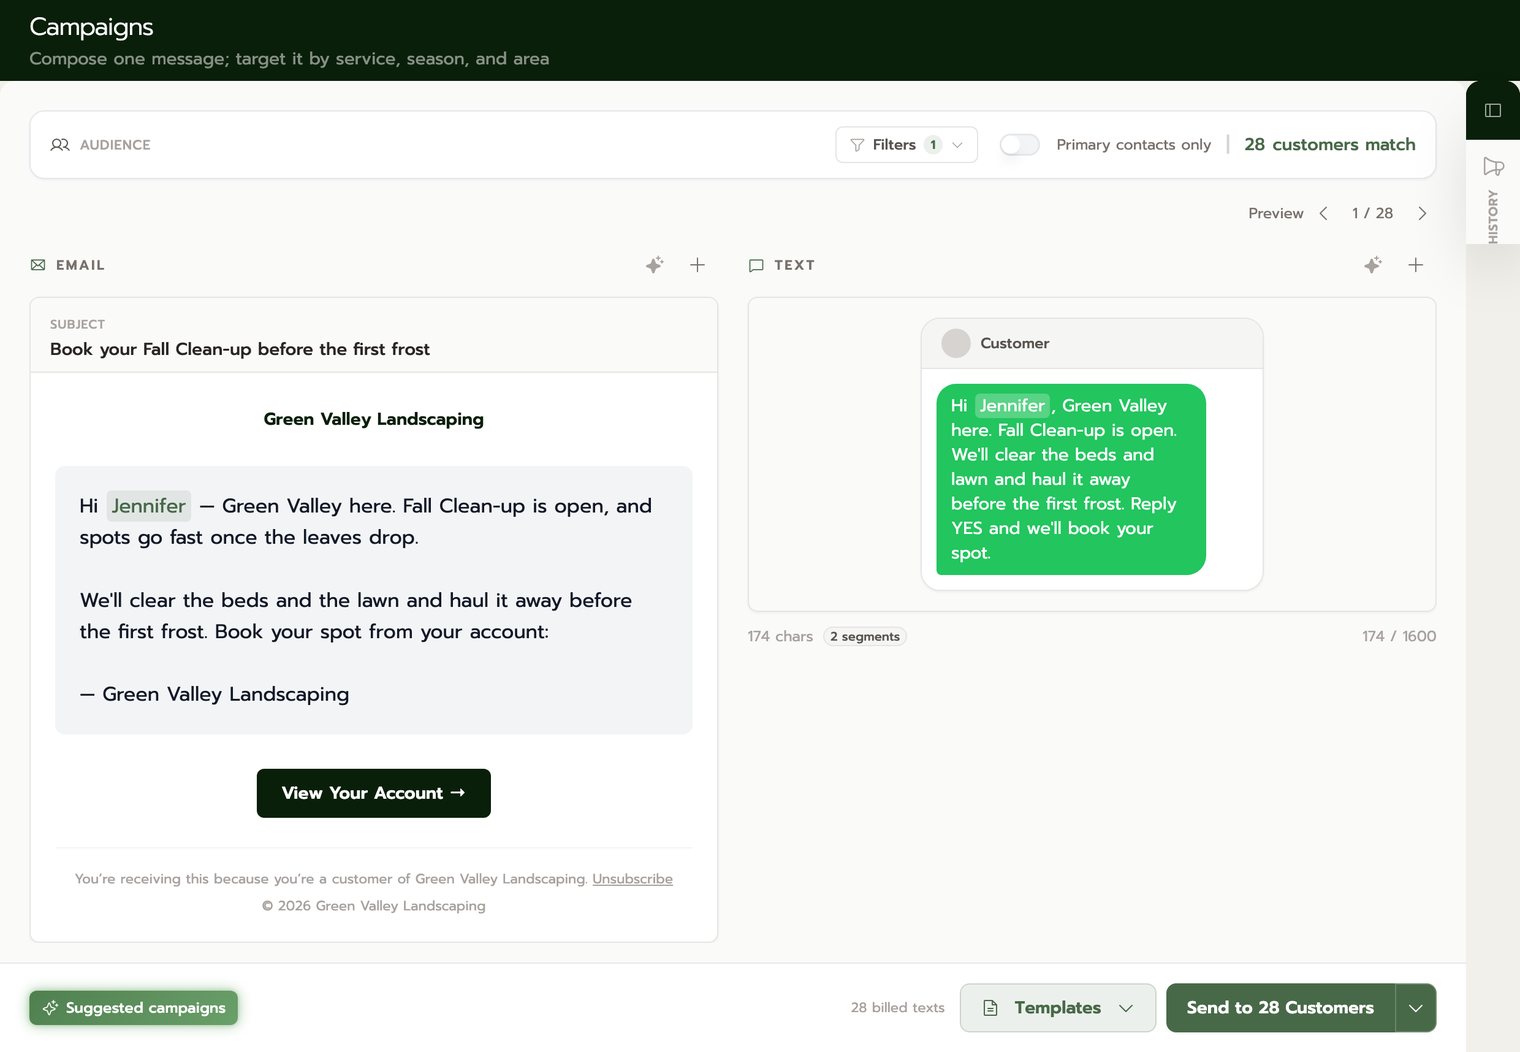Click the plus icon in the Email header
1520x1052 pixels.
coord(697,265)
